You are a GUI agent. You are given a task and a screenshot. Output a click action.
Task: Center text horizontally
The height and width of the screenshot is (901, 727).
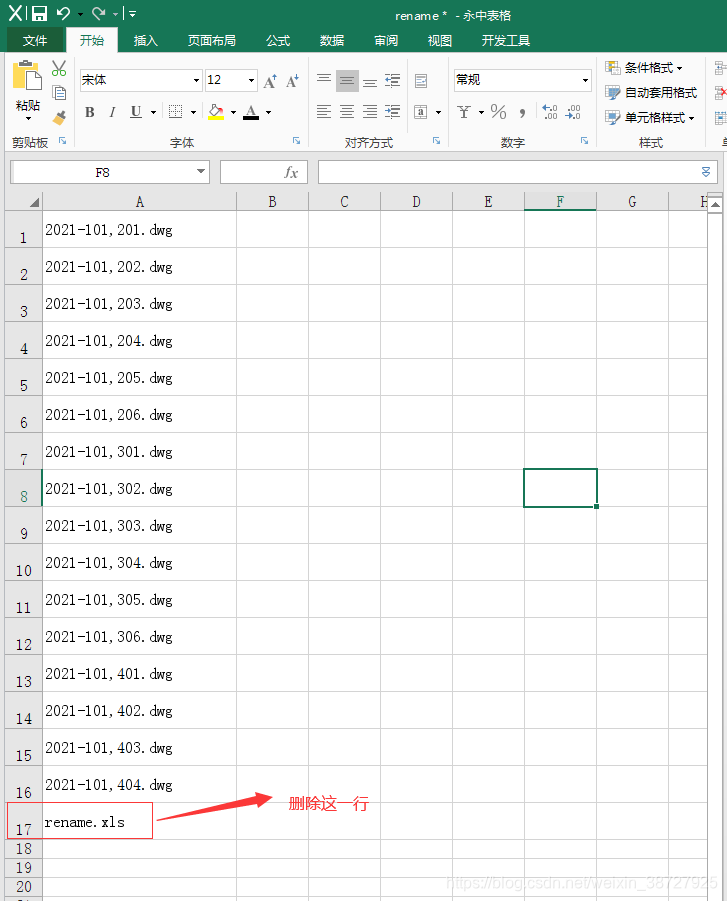(347, 111)
